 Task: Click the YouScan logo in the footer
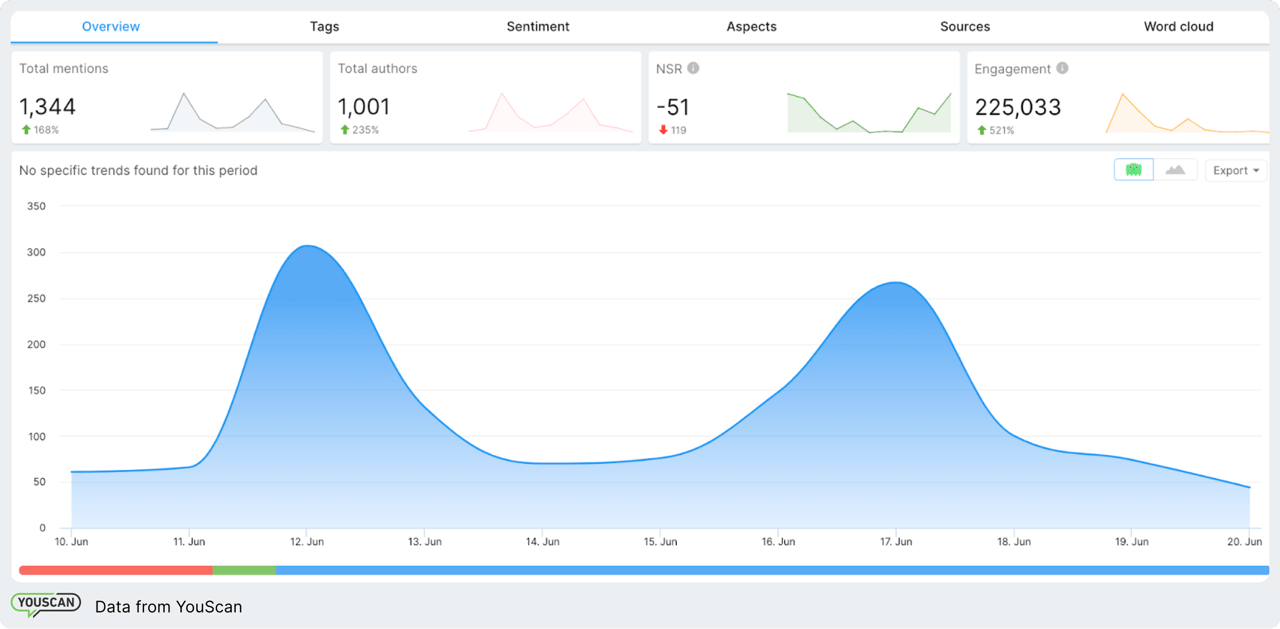pos(46,603)
